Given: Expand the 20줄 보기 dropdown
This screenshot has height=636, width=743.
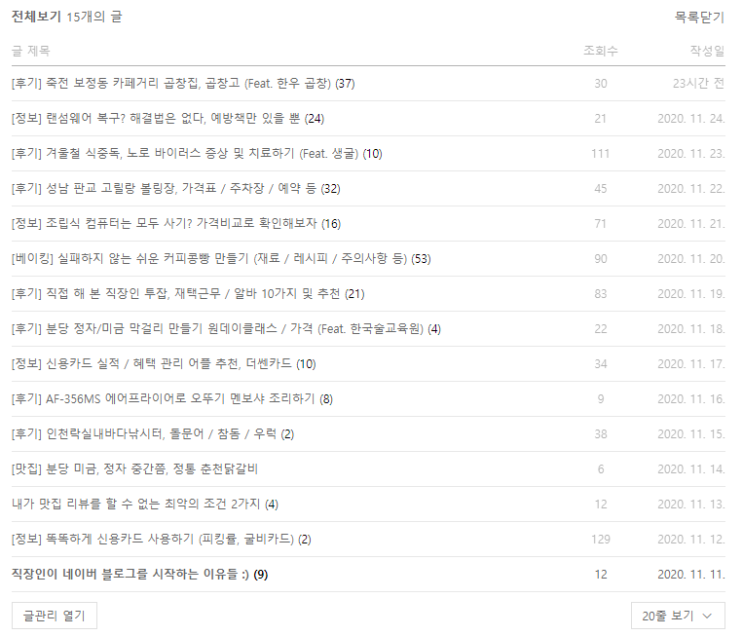Looking at the screenshot, I should [678, 616].
